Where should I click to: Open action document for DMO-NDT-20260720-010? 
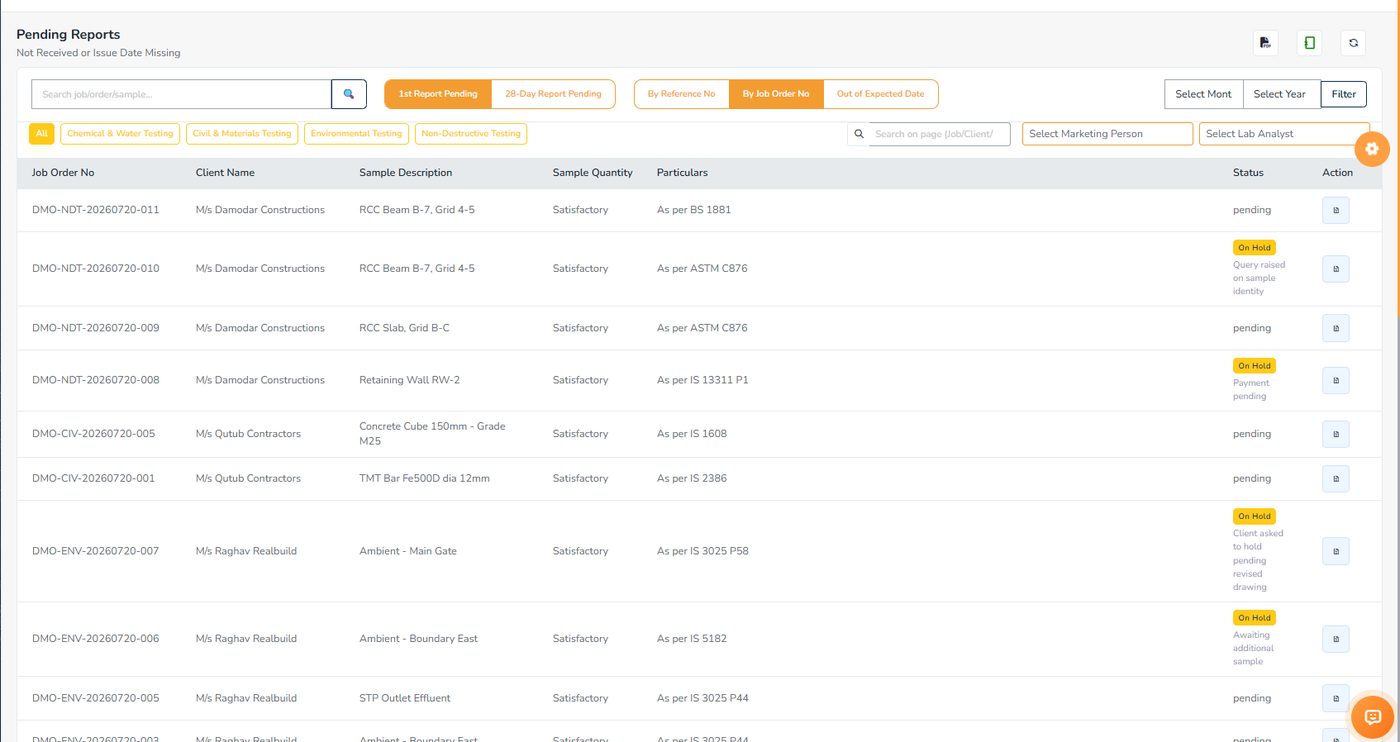1336,269
